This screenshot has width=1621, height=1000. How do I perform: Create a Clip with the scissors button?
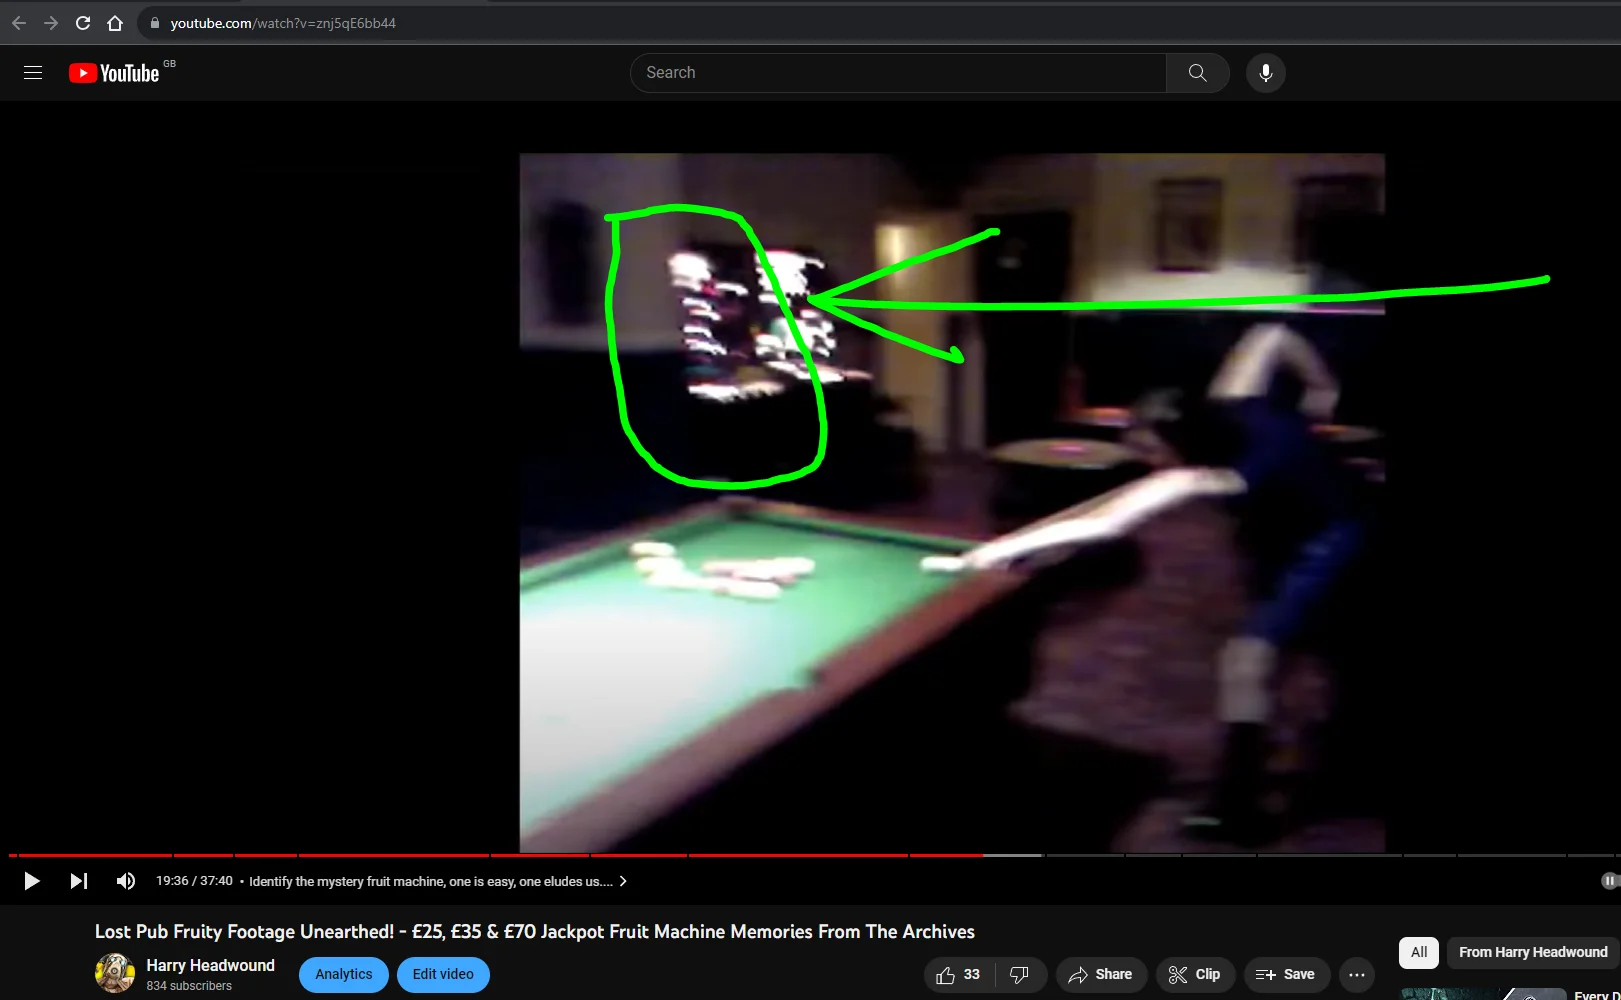click(1195, 975)
